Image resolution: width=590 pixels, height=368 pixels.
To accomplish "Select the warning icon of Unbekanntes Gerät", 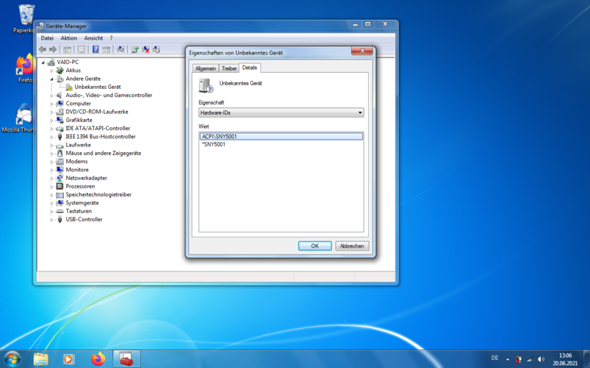I will [x=69, y=87].
